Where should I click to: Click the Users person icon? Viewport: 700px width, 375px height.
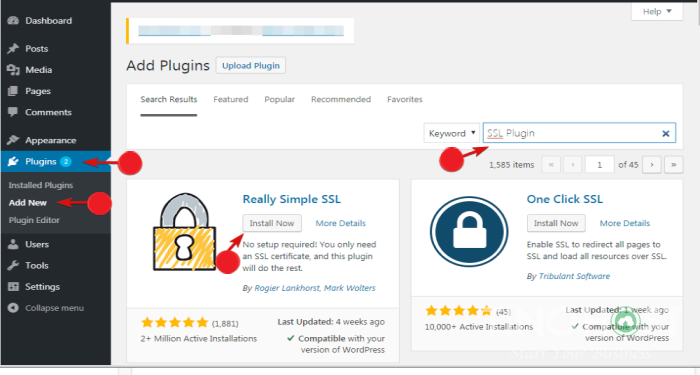tap(13, 244)
